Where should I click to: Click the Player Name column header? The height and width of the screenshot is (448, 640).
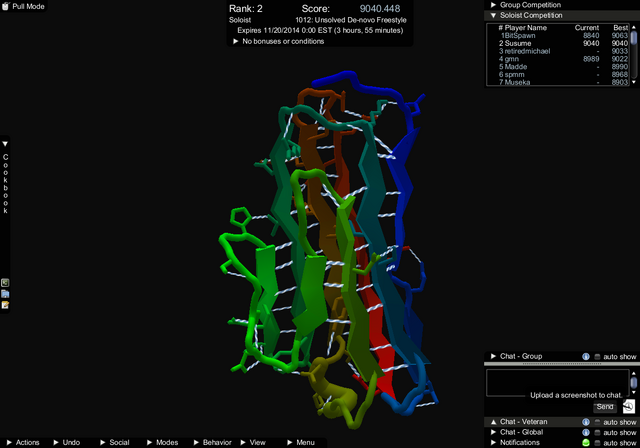526,28
